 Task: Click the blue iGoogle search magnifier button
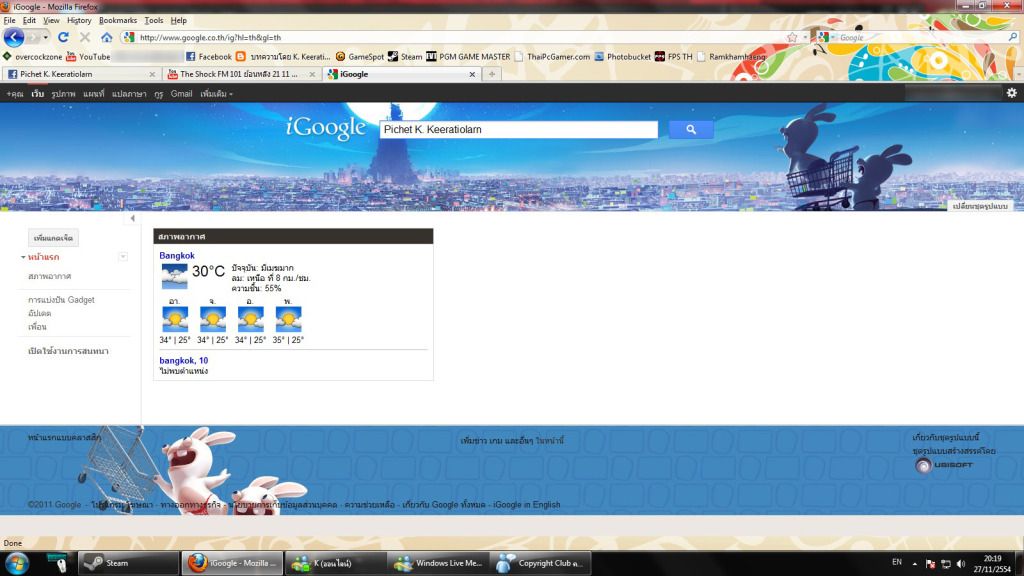pos(691,130)
